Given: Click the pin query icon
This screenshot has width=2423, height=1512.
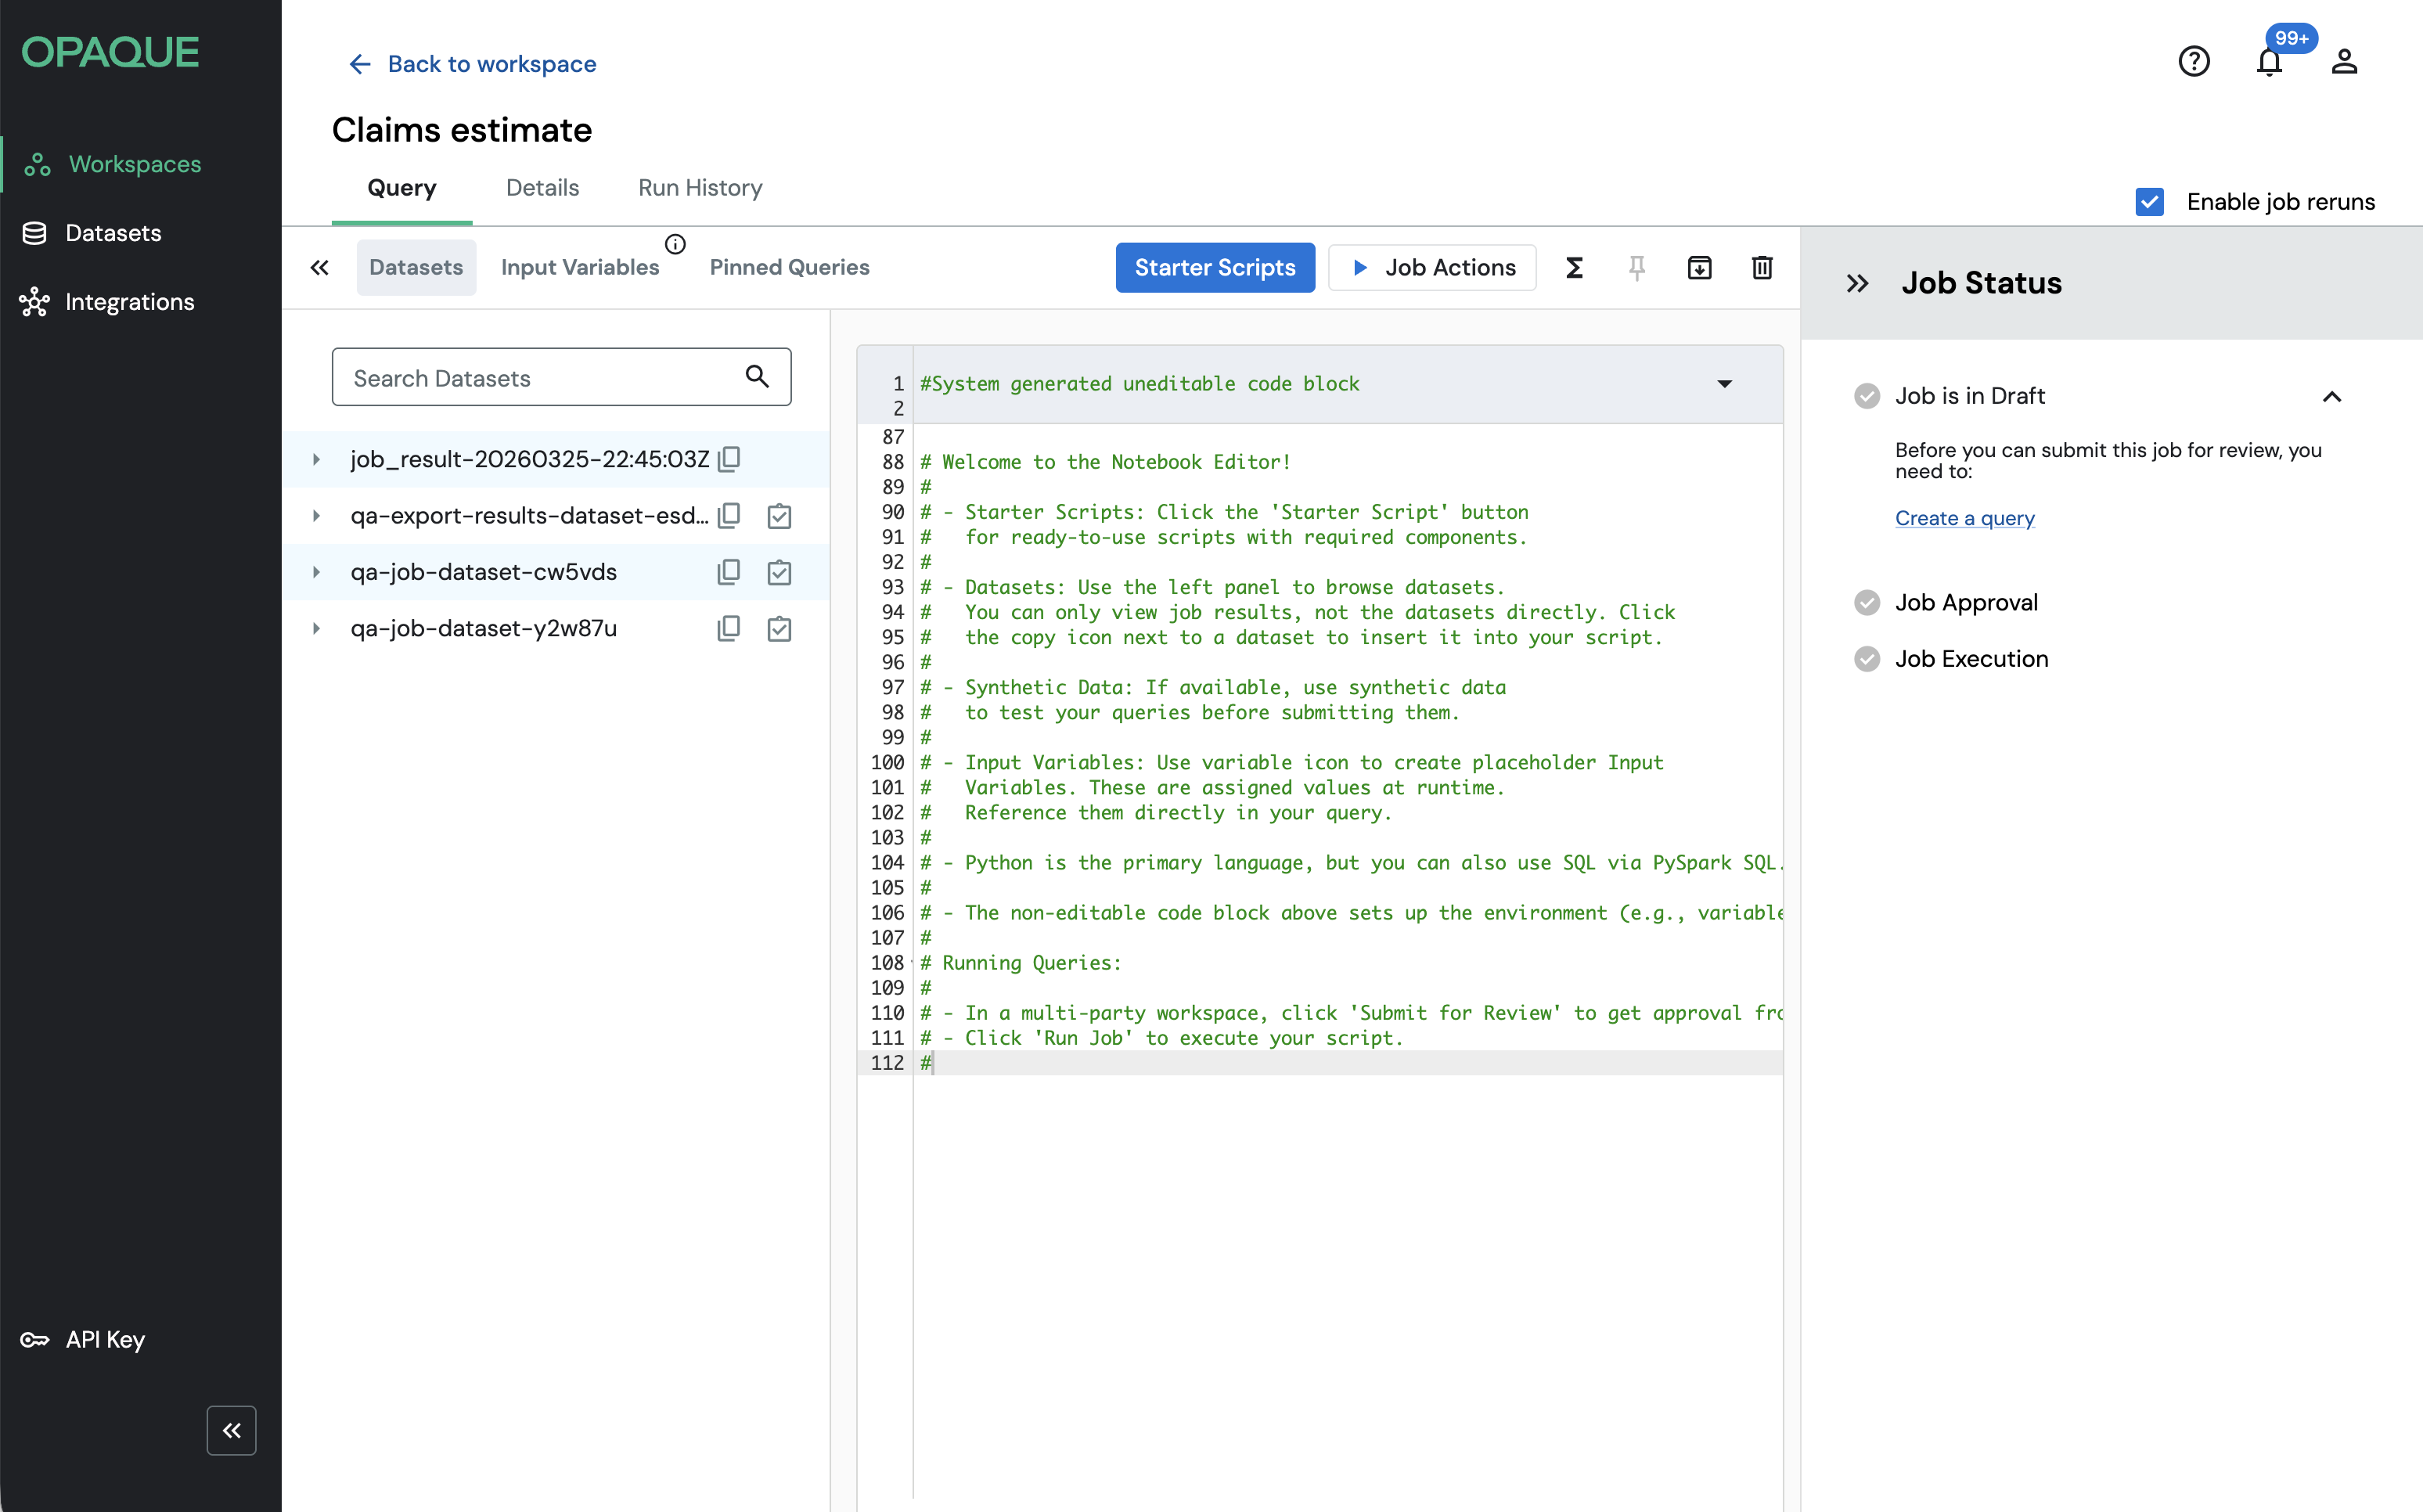Looking at the screenshot, I should point(1637,268).
